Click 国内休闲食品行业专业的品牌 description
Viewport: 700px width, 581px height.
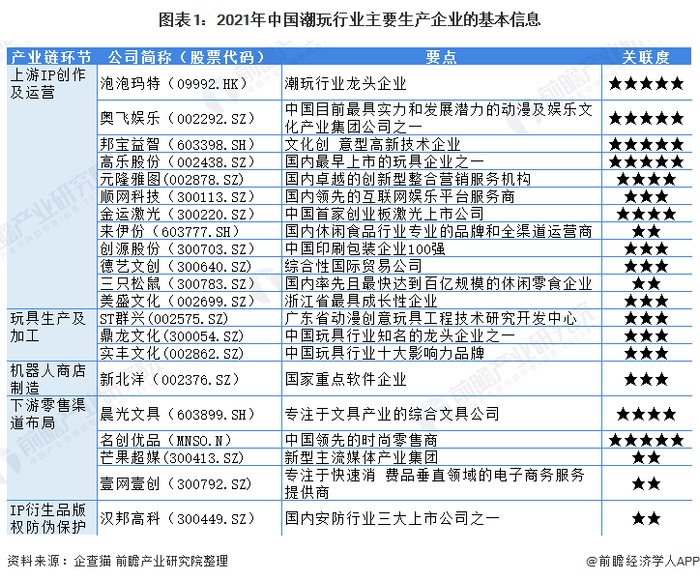[x=439, y=231]
